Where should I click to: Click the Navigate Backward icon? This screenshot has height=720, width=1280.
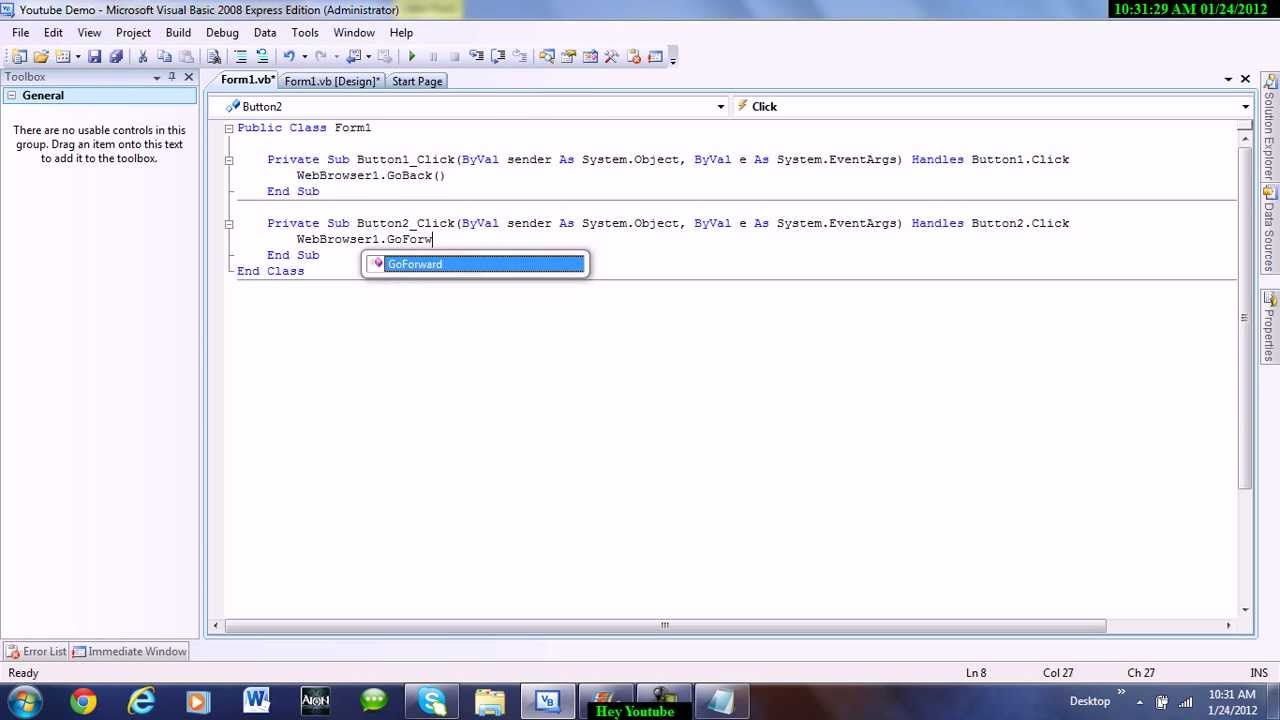(x=353, y=57)
